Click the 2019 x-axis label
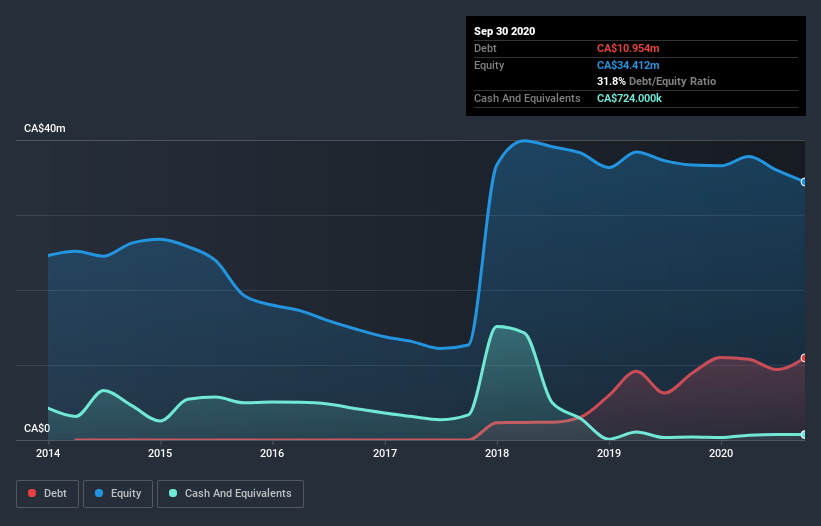This screenshot has width=821, height=526. [x=608, y=453]
